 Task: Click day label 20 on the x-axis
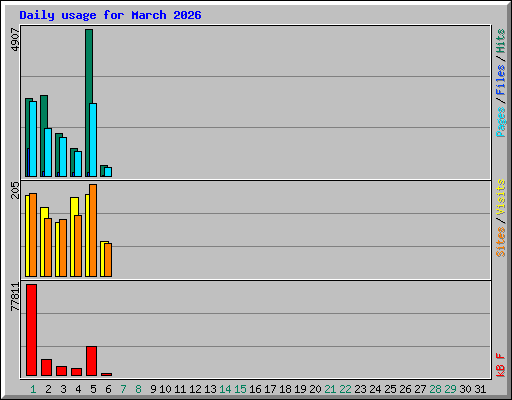[315, 389]
